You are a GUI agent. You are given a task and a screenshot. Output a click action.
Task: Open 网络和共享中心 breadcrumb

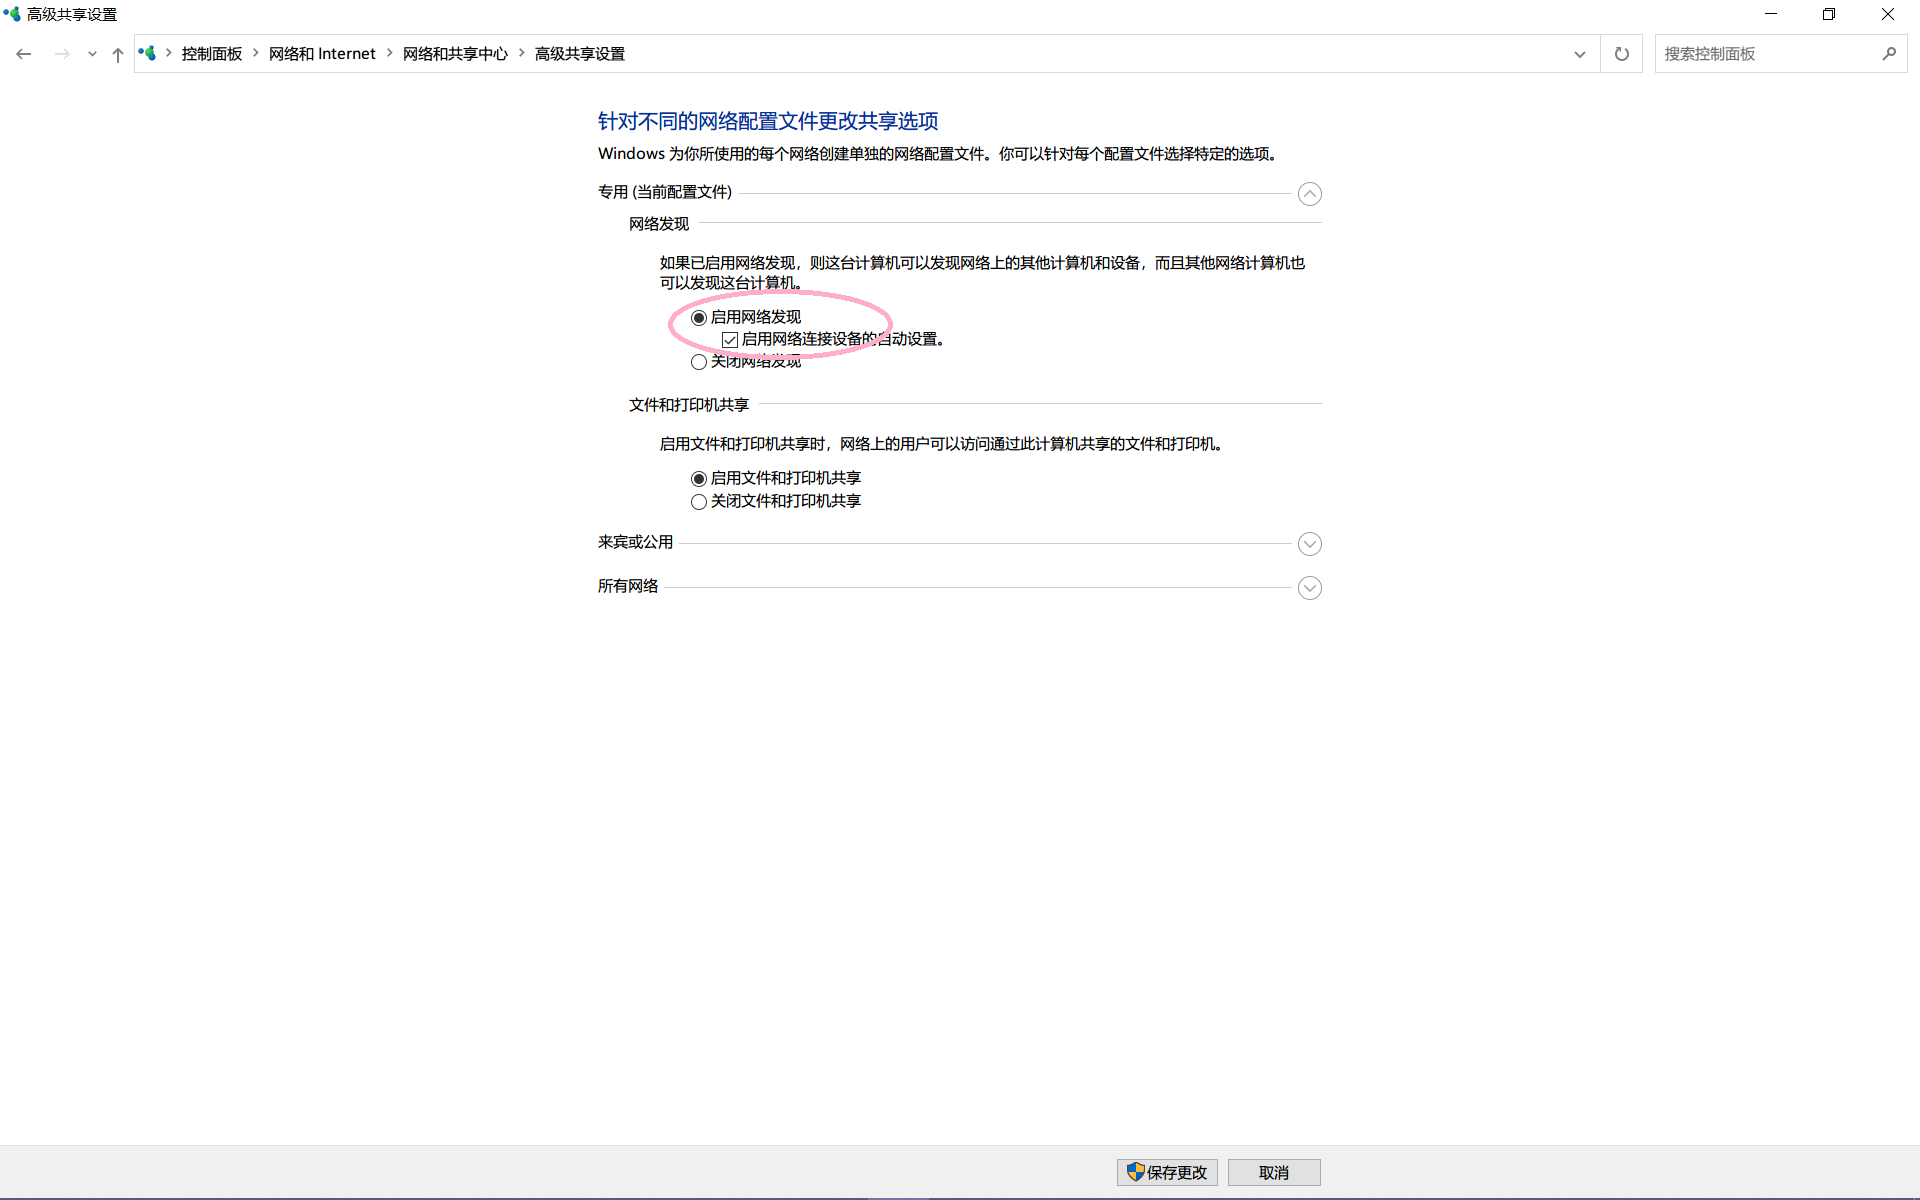pos(455,54)
